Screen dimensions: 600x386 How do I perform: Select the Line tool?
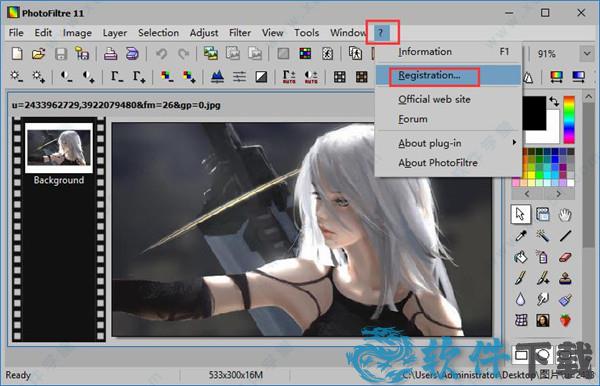click(x=565, y=236)
